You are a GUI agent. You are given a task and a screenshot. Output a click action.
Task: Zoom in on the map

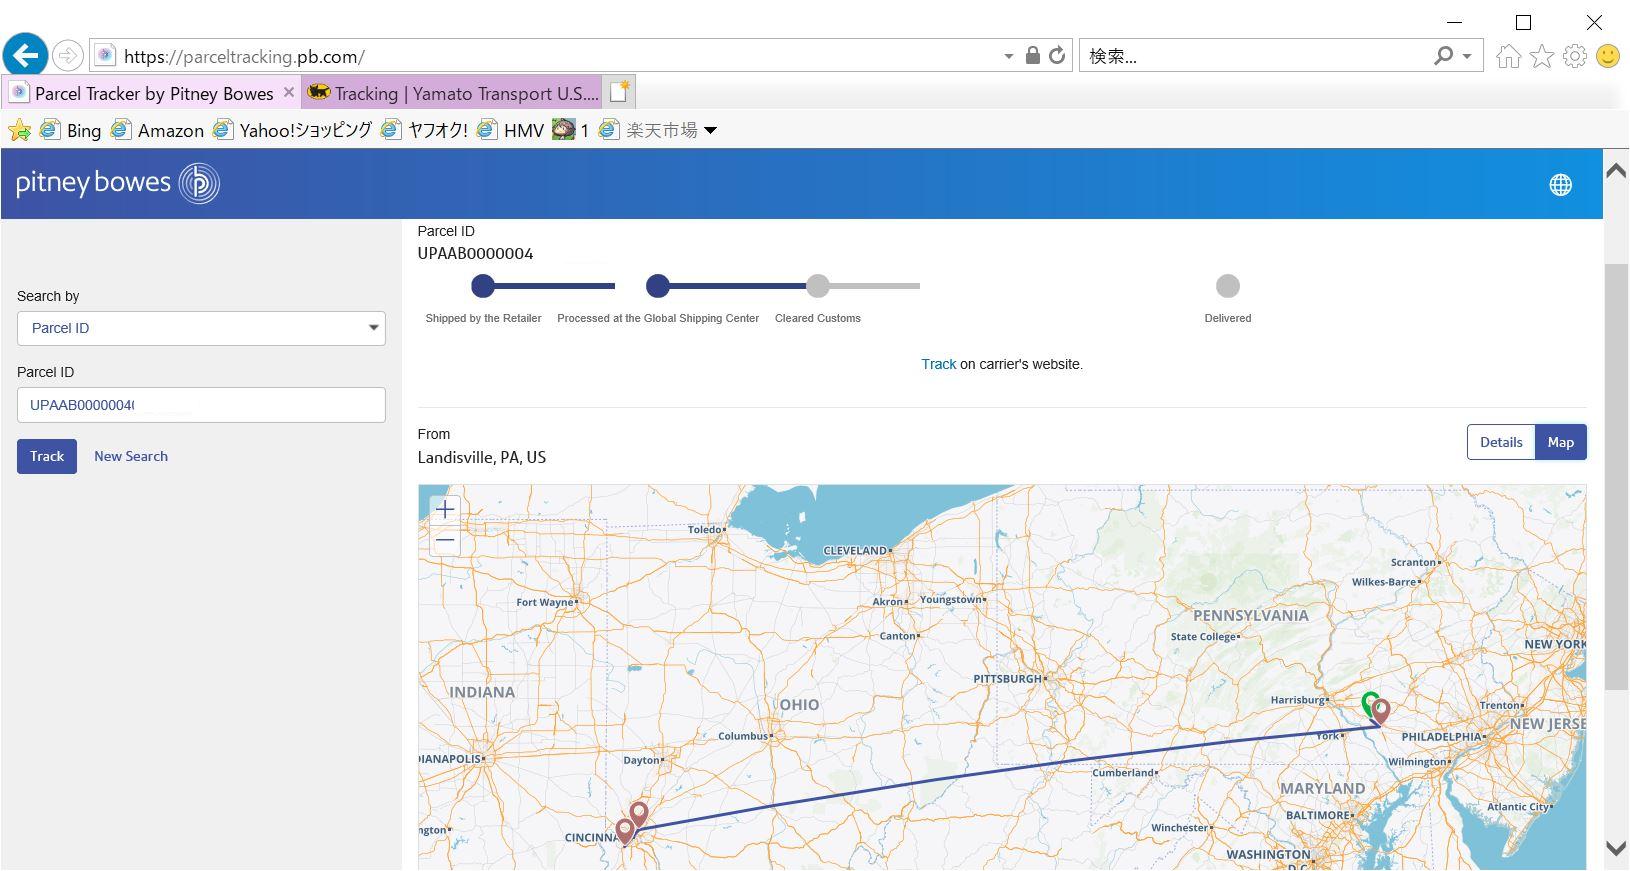pyautogui.click(x=445, y=509)
